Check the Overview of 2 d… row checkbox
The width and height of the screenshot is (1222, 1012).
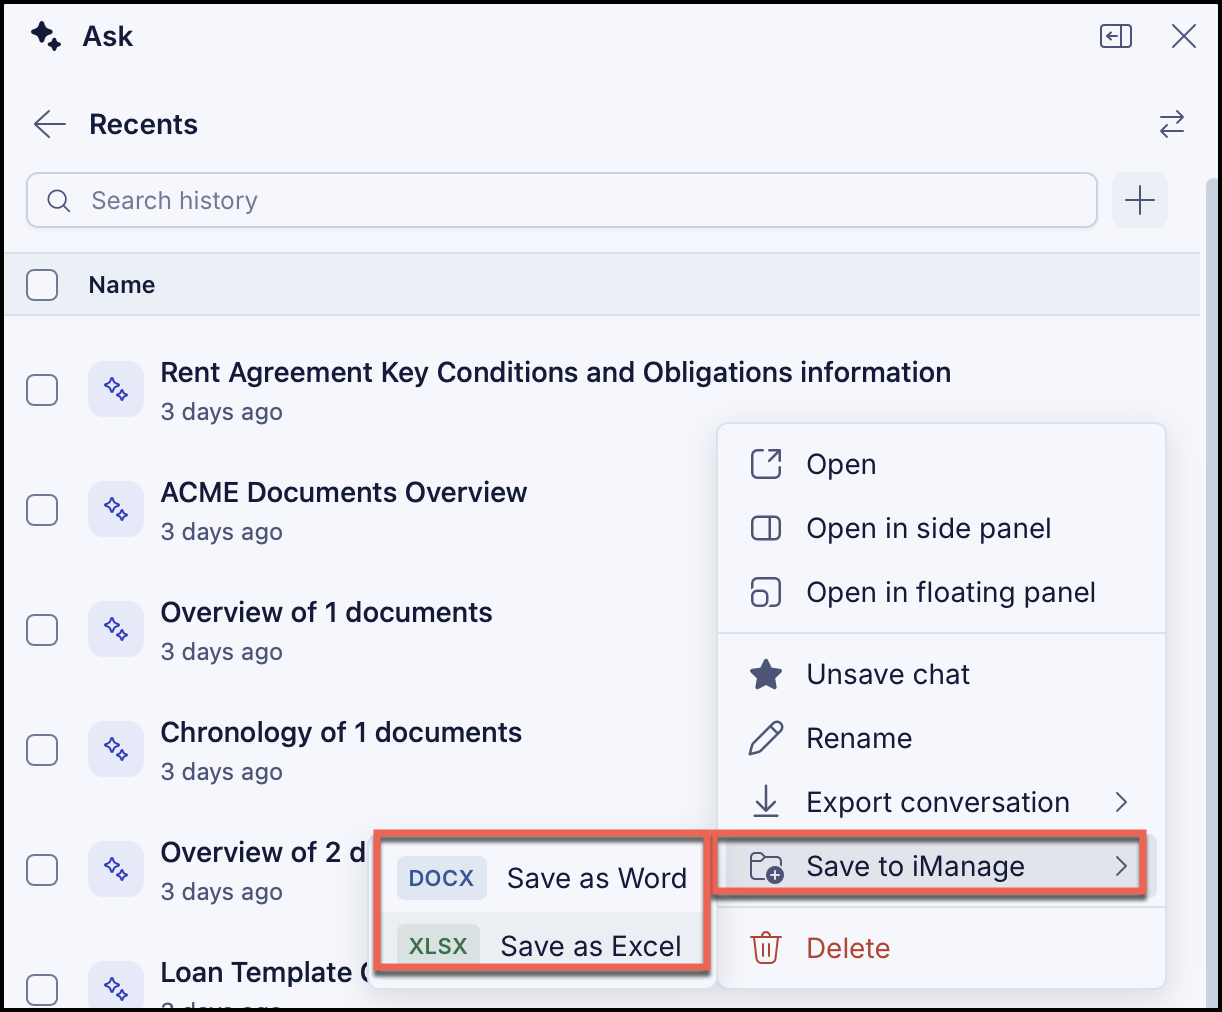(42, 870)
